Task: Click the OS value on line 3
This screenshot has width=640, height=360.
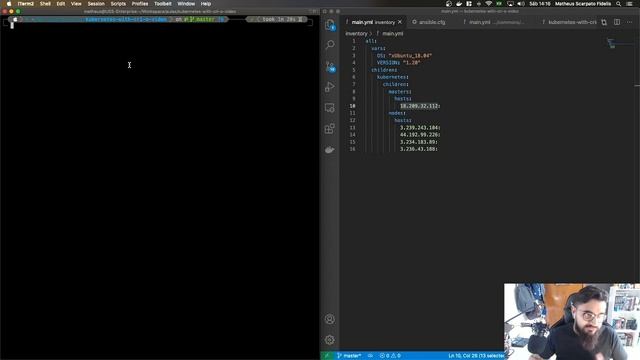Action: coord(410,56)
